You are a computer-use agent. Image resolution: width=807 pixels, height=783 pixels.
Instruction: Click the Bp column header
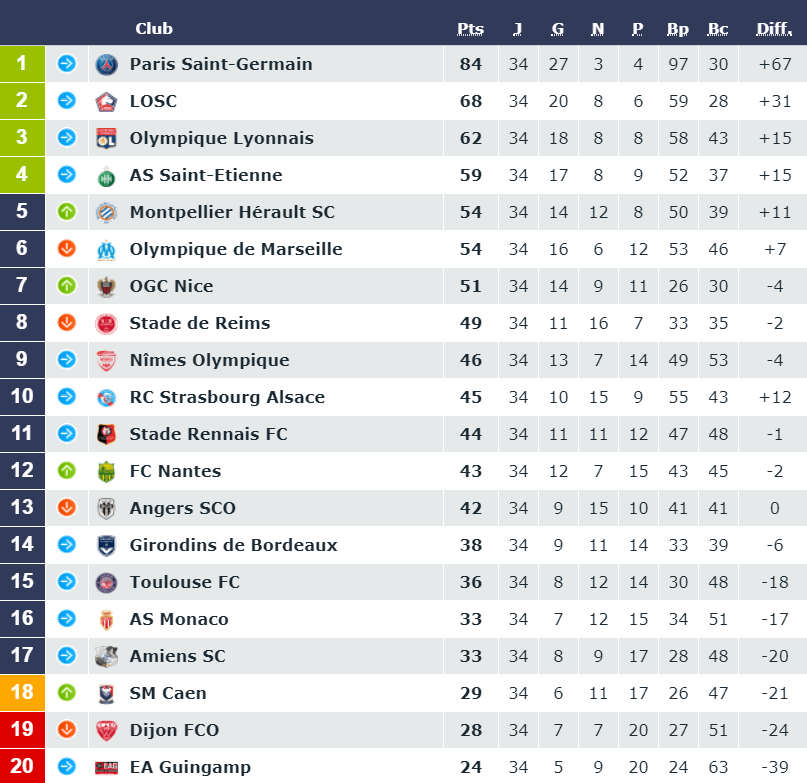pos(678,29)
